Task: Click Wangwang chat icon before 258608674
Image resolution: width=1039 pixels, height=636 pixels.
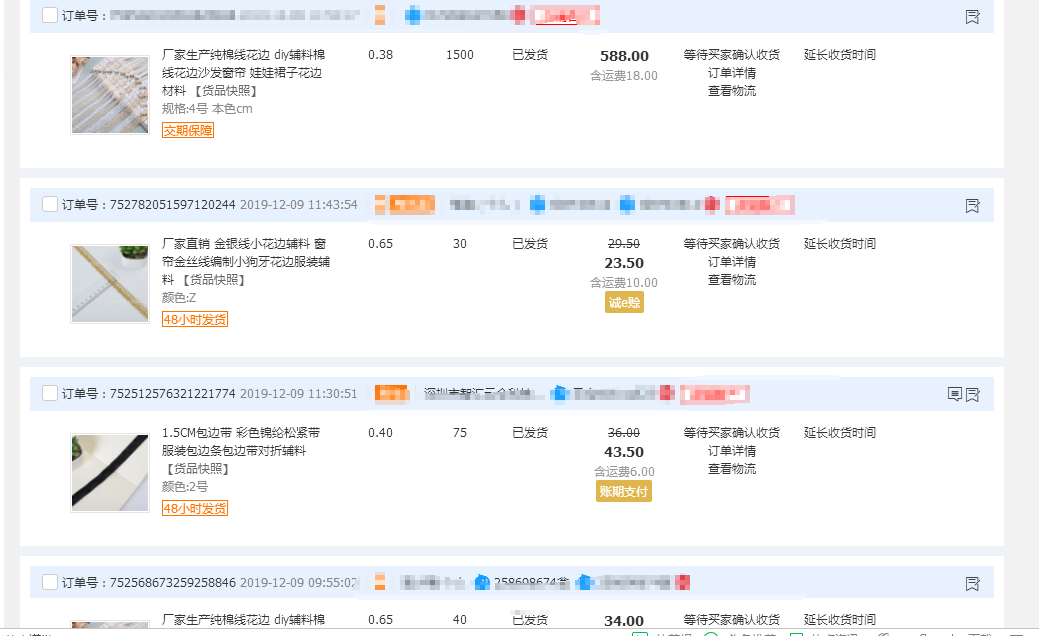Action: [482, 582]
